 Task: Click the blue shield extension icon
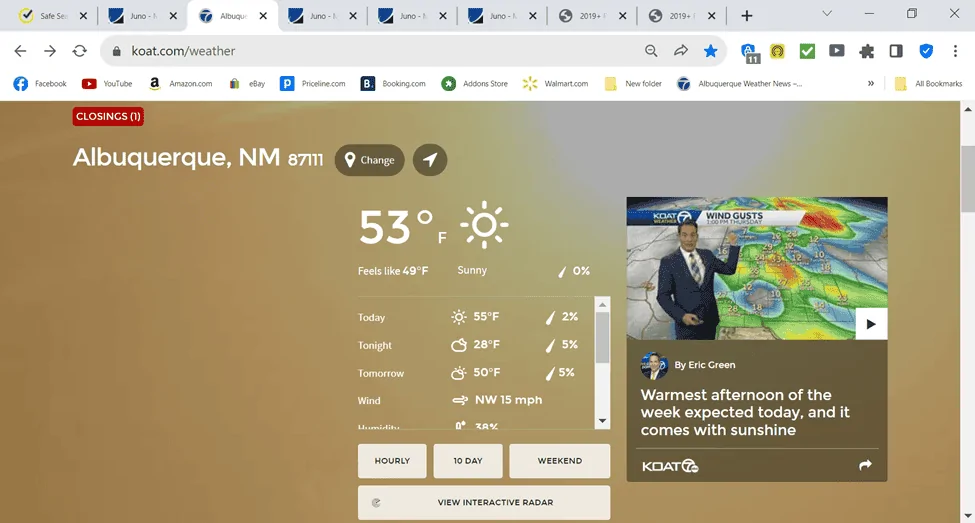tap(926, 51)
